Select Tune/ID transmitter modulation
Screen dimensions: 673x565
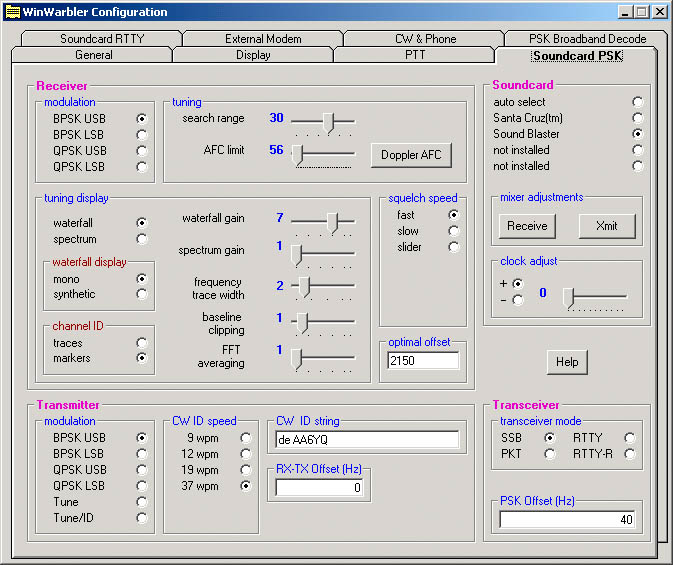coord(141,518)
